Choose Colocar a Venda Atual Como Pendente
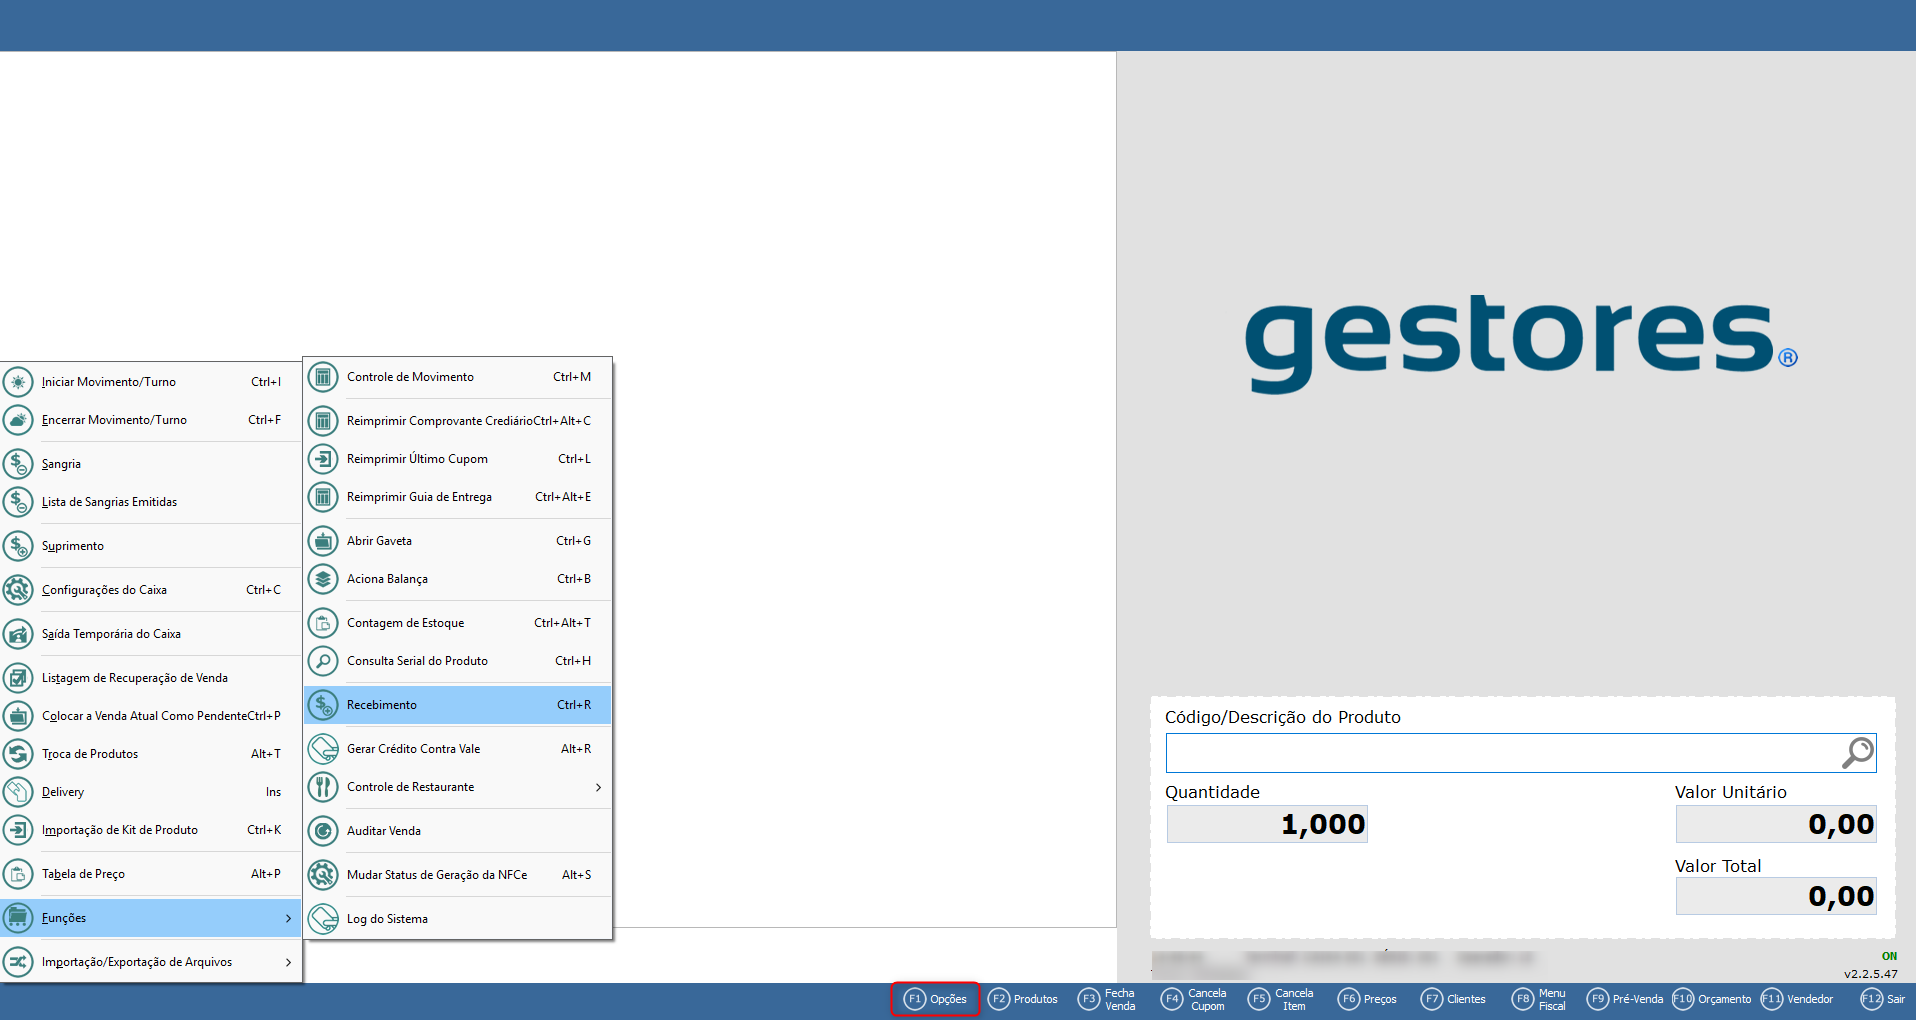 [151, 716]
